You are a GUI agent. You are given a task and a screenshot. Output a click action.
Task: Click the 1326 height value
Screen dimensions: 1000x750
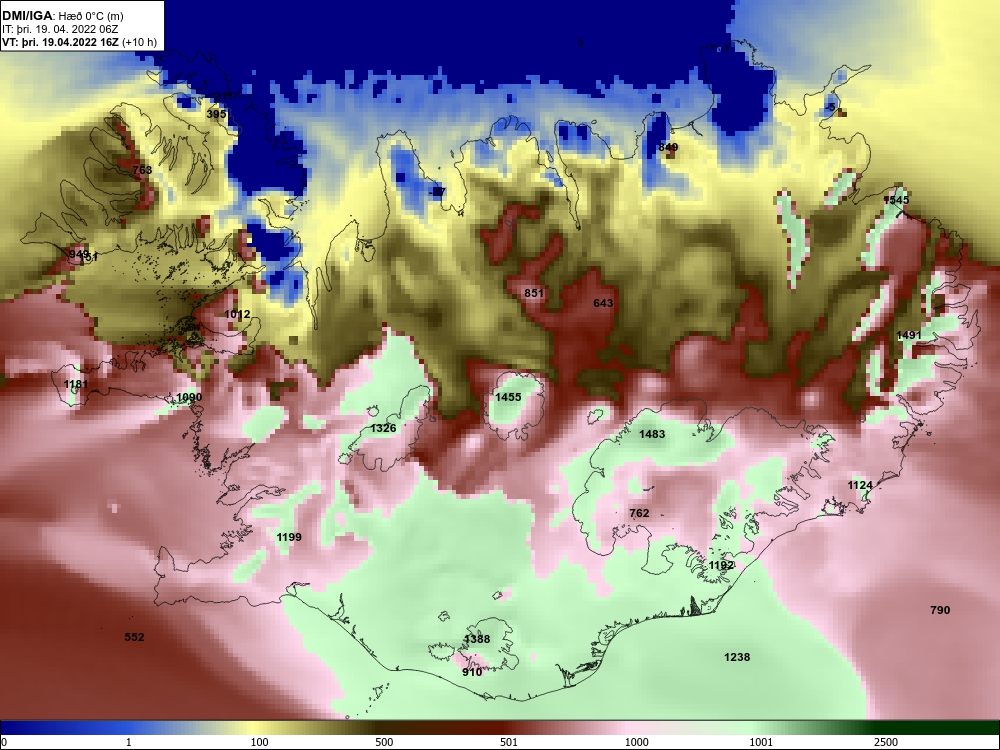click(383, 428)
